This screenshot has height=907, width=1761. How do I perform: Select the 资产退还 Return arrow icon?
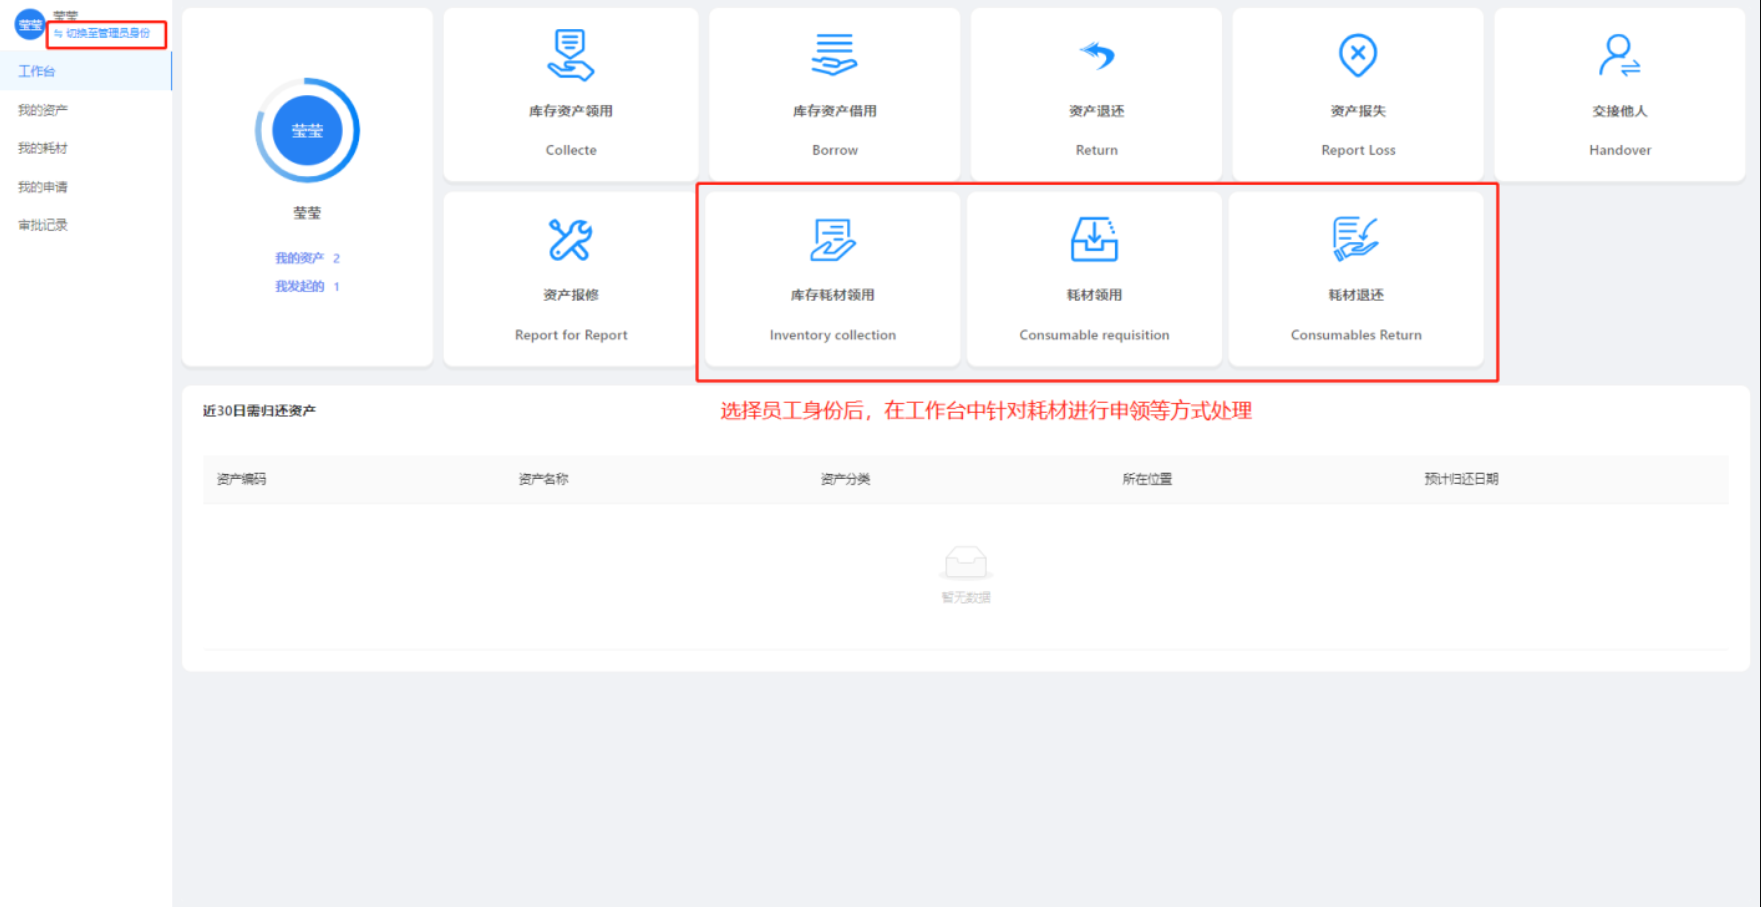[1096, 55]
